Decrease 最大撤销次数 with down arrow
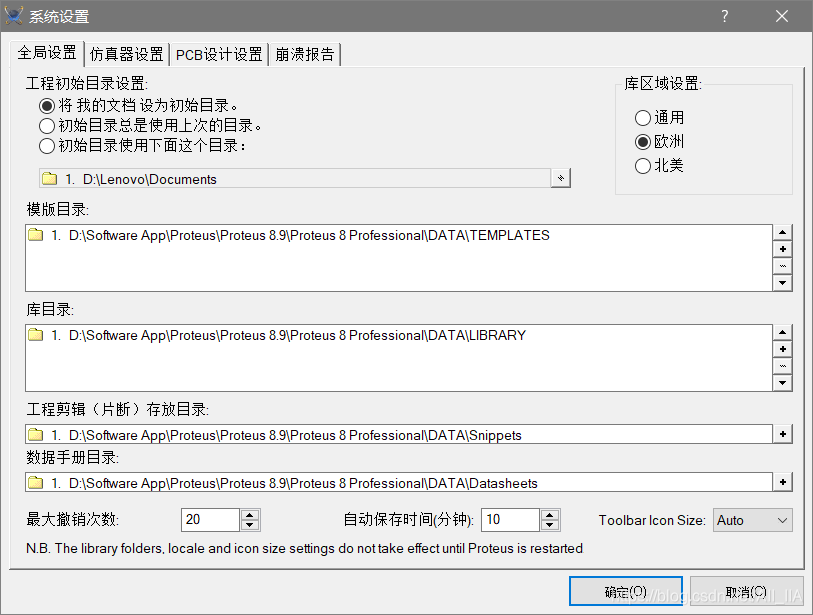The width and height of the screenshot is (813, 615). point(249,525)
